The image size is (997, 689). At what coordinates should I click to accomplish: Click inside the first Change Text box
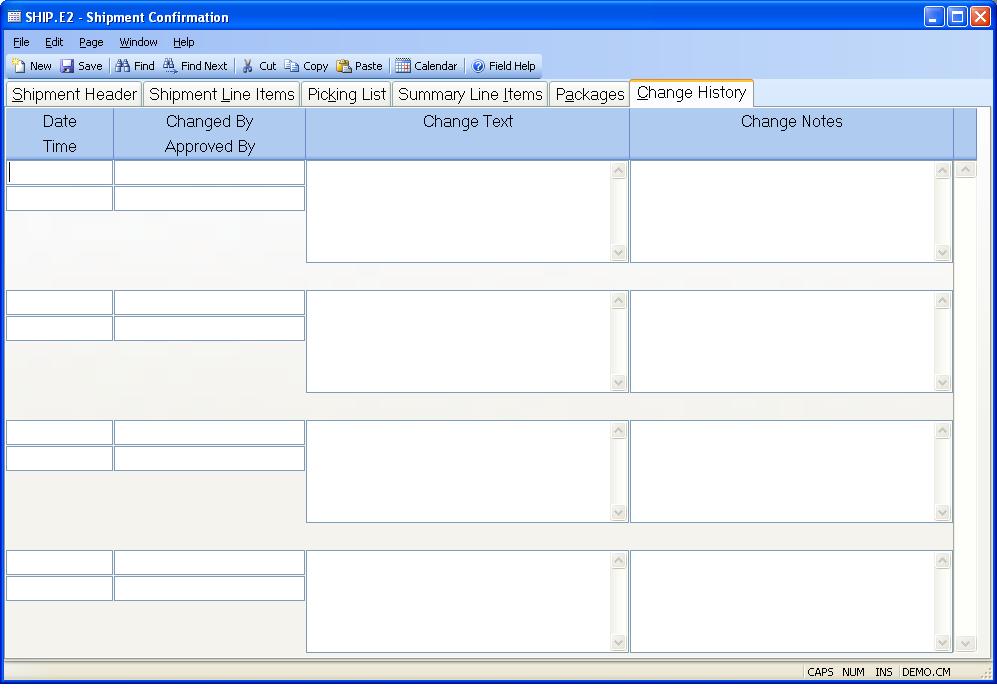[x=458, y=211]
